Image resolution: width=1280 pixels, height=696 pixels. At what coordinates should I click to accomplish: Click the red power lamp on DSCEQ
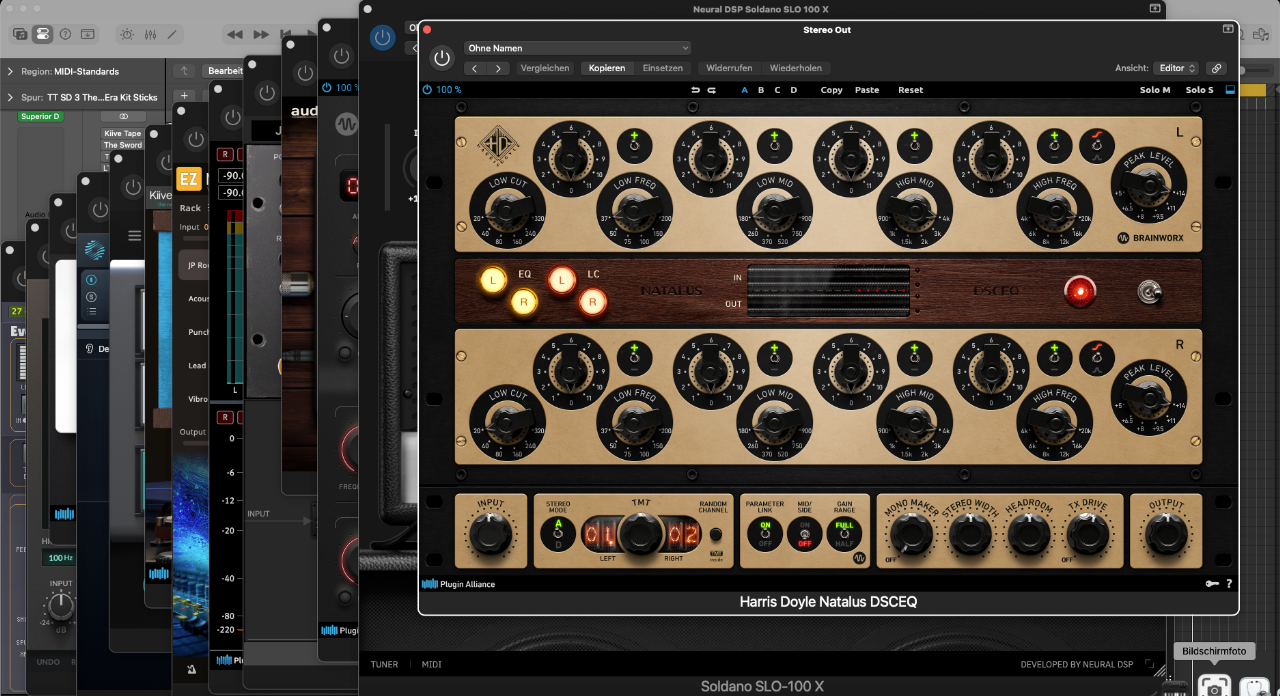[x=1080, y=291]
